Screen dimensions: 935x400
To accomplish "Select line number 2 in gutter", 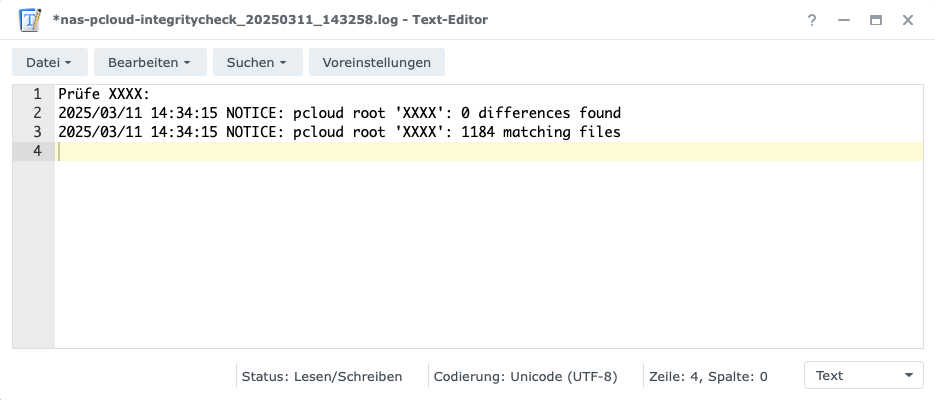I will [37, 113].
